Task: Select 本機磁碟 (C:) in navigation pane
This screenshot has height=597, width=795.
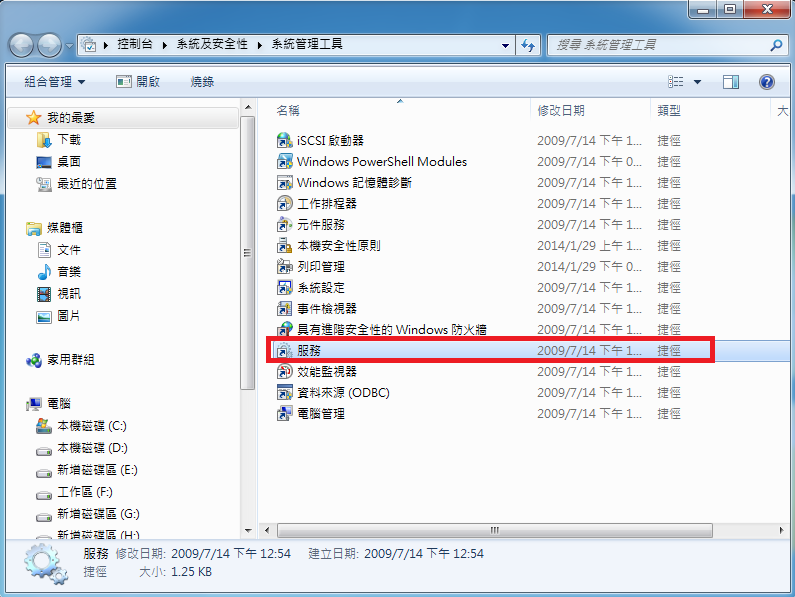Action: [x=91, y=426]
